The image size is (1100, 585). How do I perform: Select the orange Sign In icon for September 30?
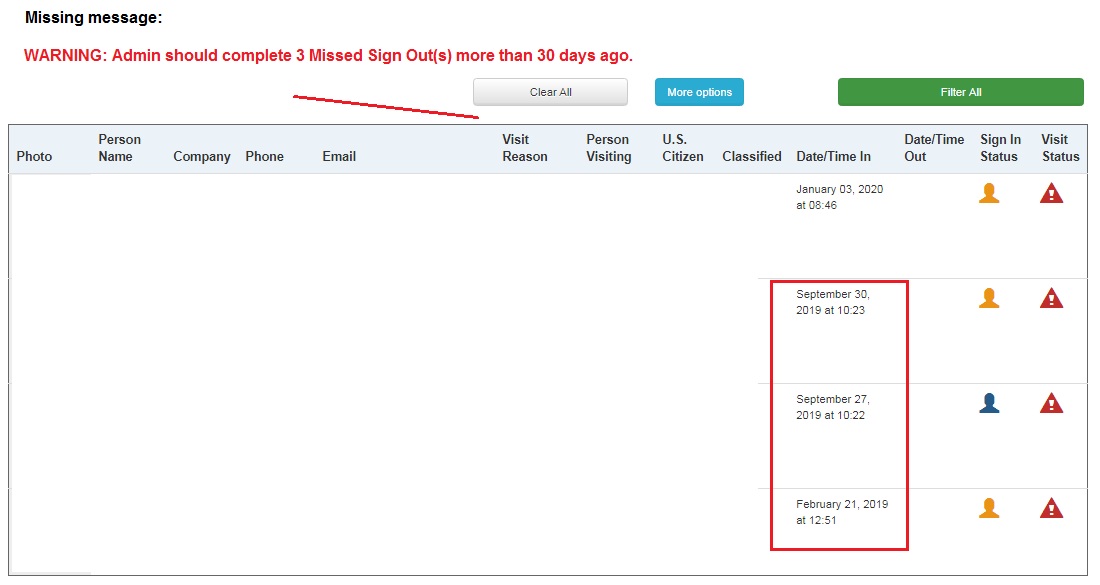(988, 297)
